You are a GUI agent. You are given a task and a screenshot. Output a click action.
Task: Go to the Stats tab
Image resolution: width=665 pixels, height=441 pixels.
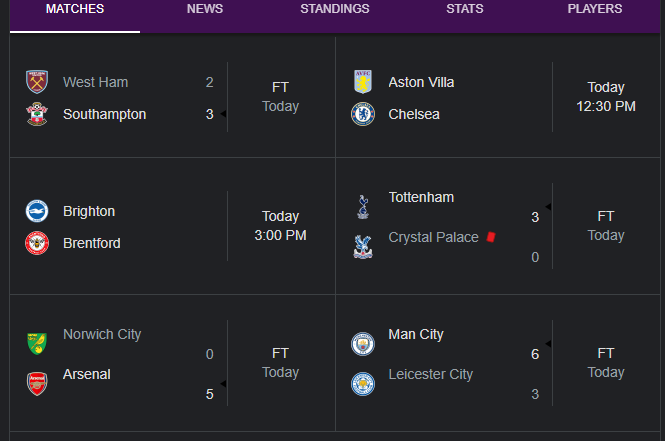click(x=464, y=9)
